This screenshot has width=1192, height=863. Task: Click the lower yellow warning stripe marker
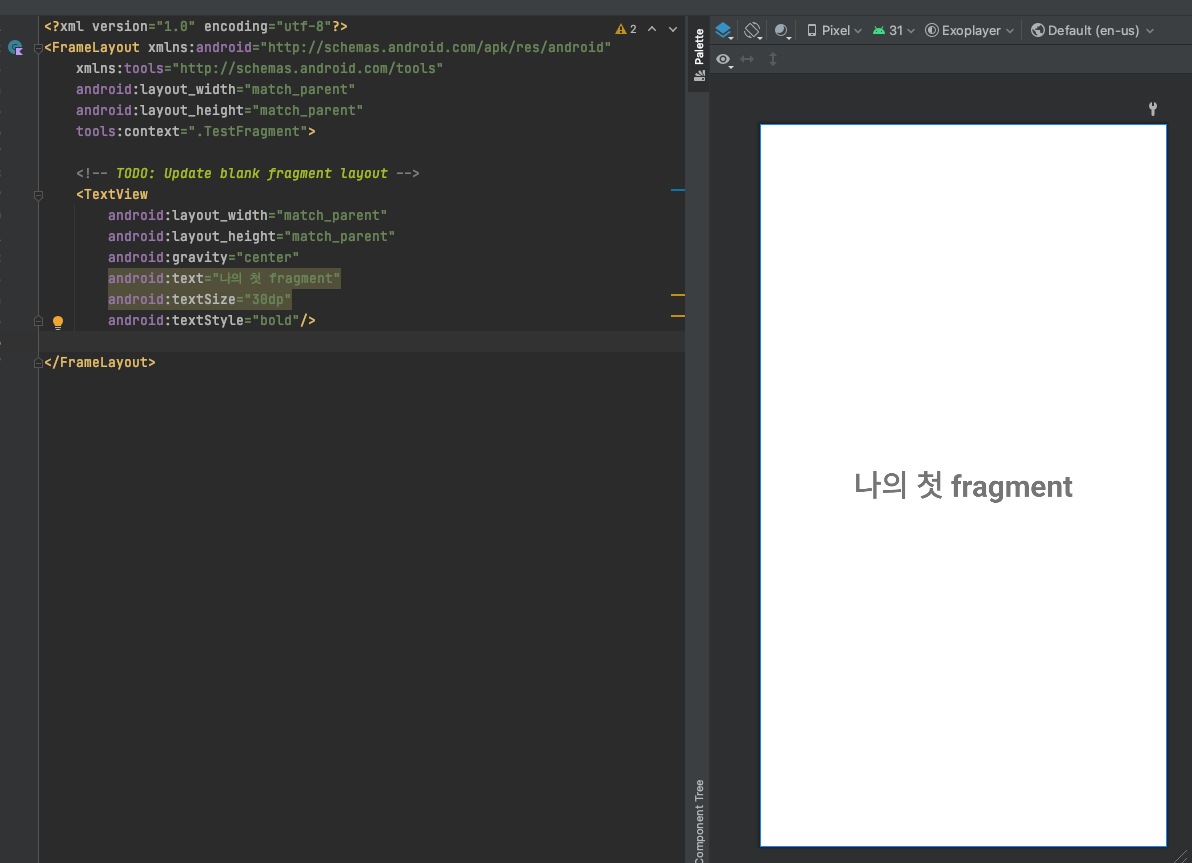coord(677,316)
